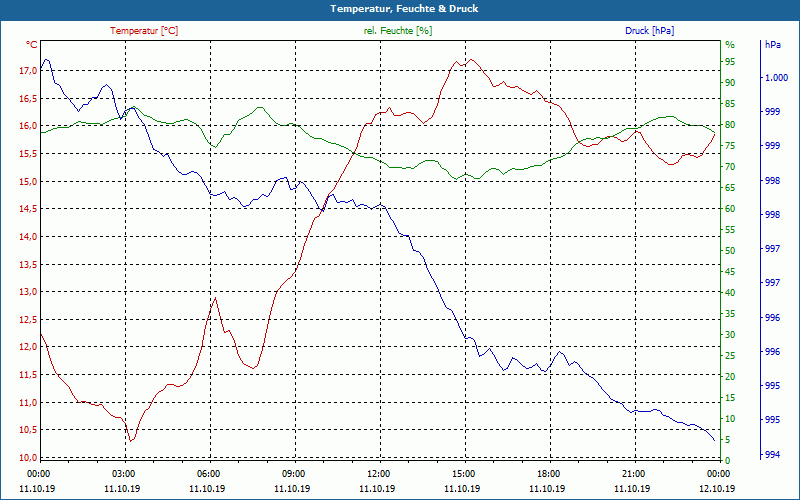Click '95' on the green humidity axis

[730, 62]
